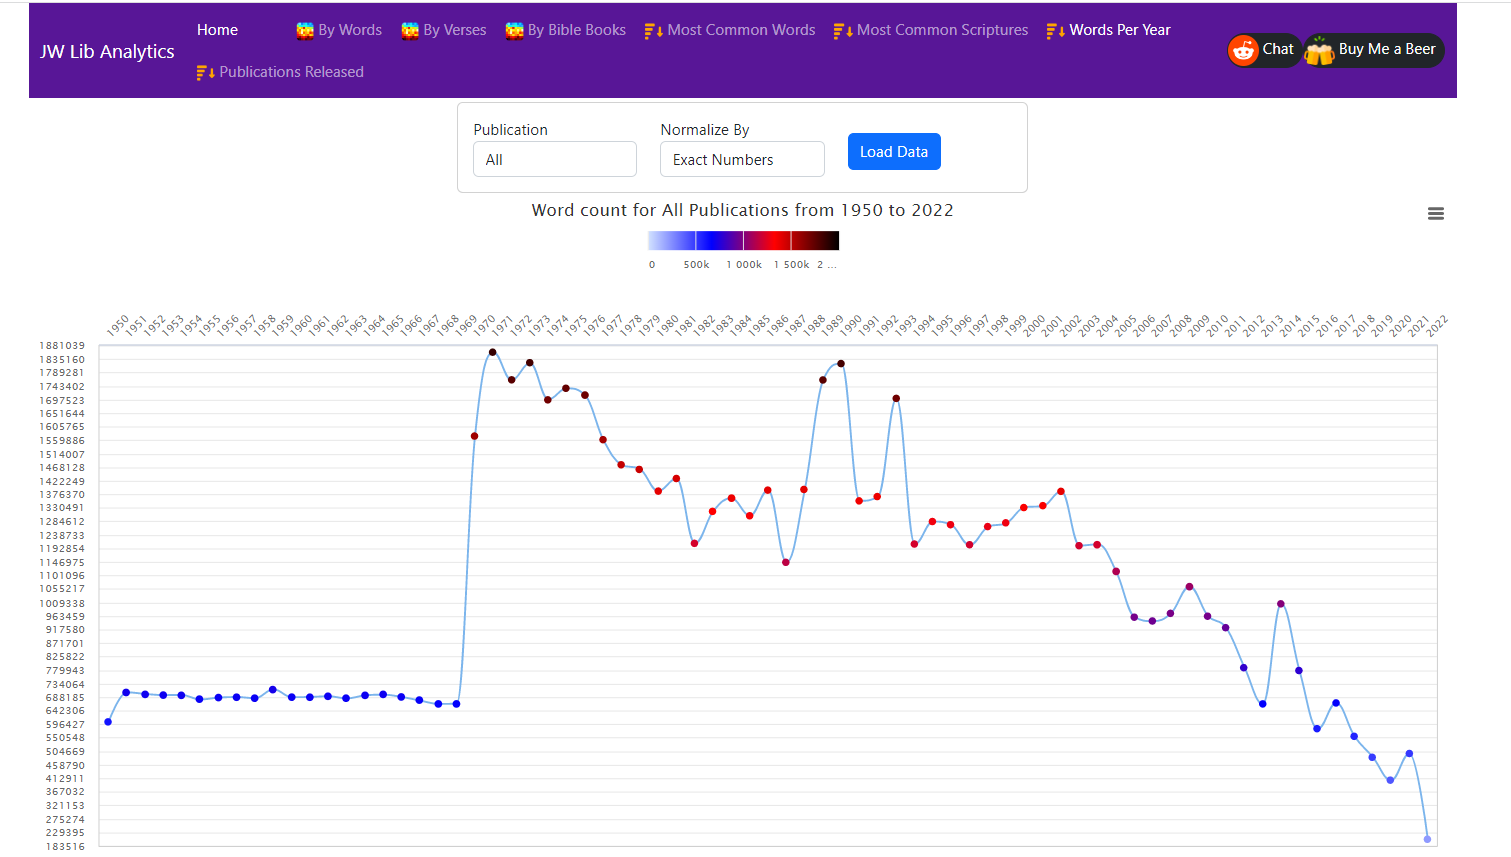Open the Chat button
Image resolution: width=1511 pixels, height=857 pixels.
coord(1265,50)
